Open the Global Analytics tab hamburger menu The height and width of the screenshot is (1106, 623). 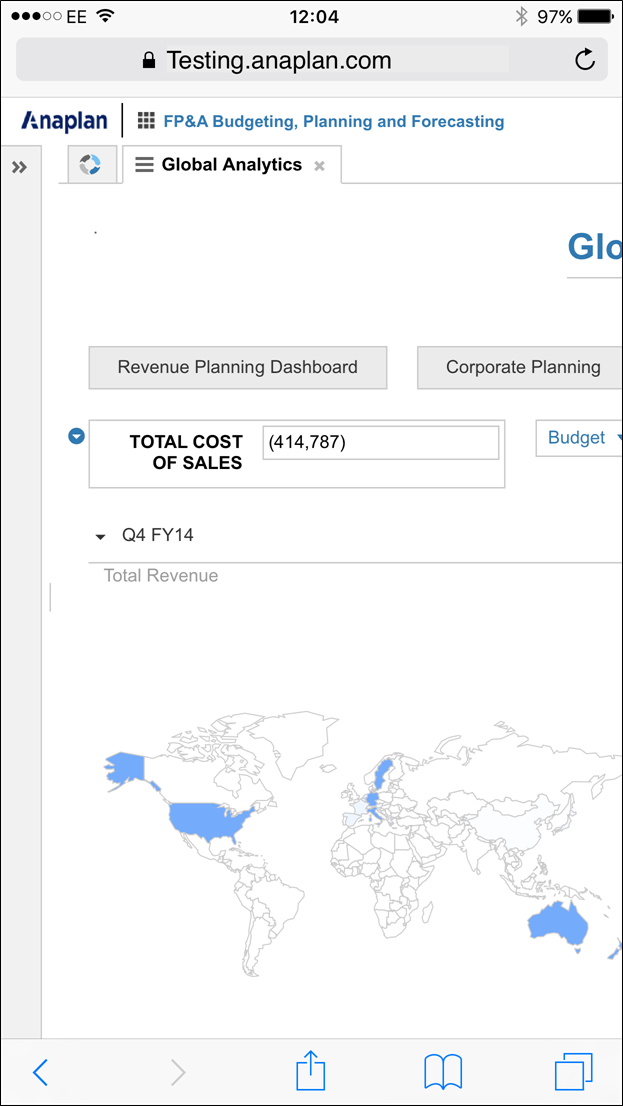click(144, 165)
